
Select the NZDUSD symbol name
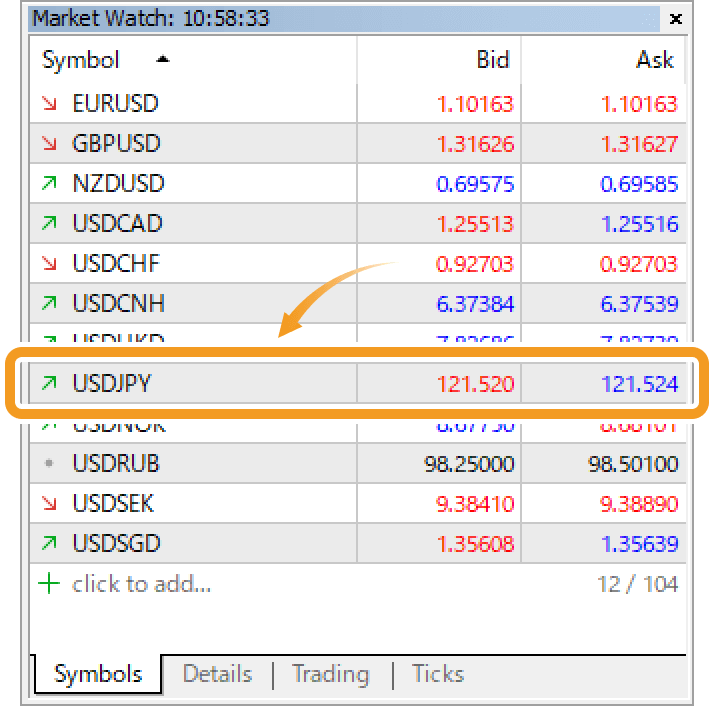click(118, 184)
